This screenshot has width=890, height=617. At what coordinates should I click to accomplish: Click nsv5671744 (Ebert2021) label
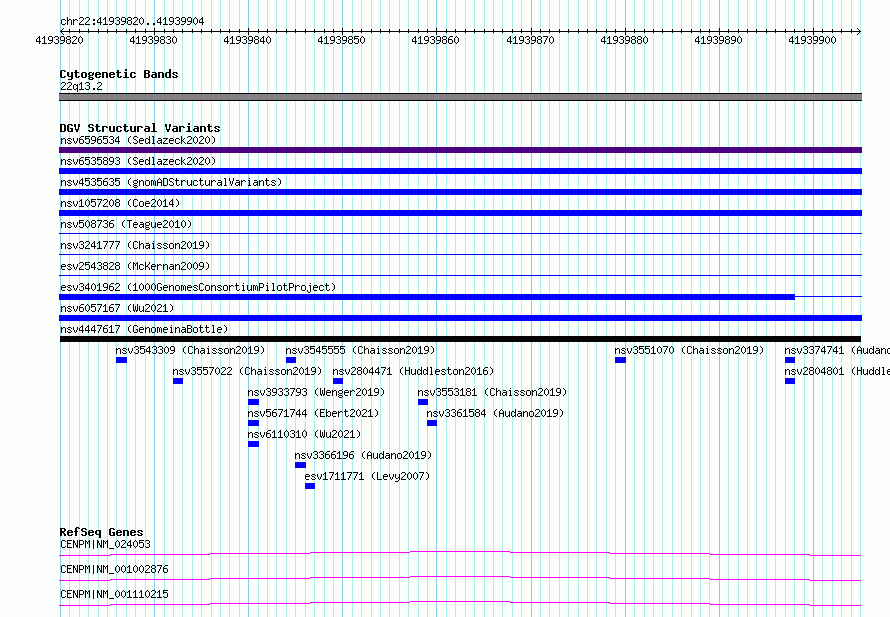[313, 413]
